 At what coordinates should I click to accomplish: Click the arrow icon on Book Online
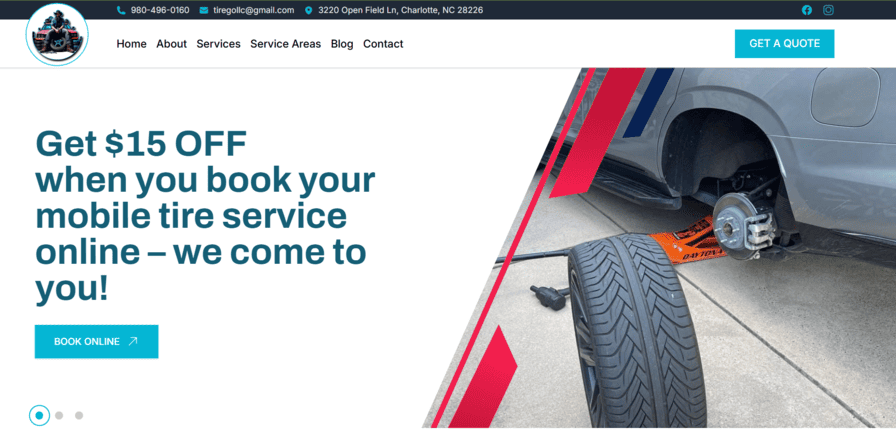tap(133, 341)
